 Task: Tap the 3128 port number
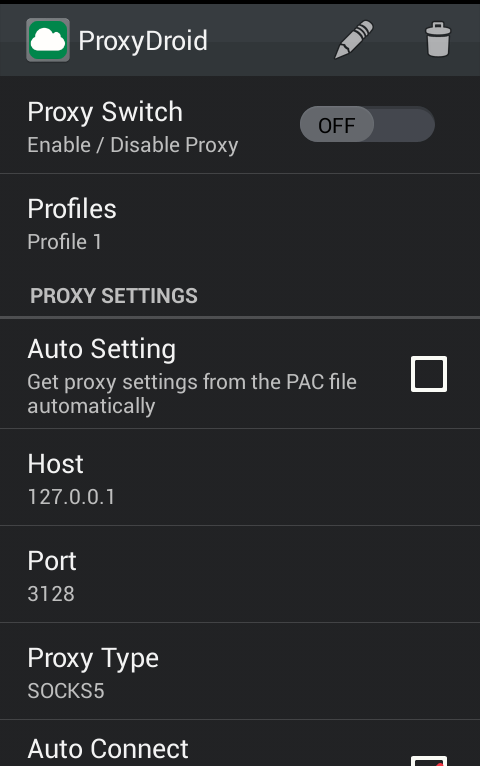point(51,594)
